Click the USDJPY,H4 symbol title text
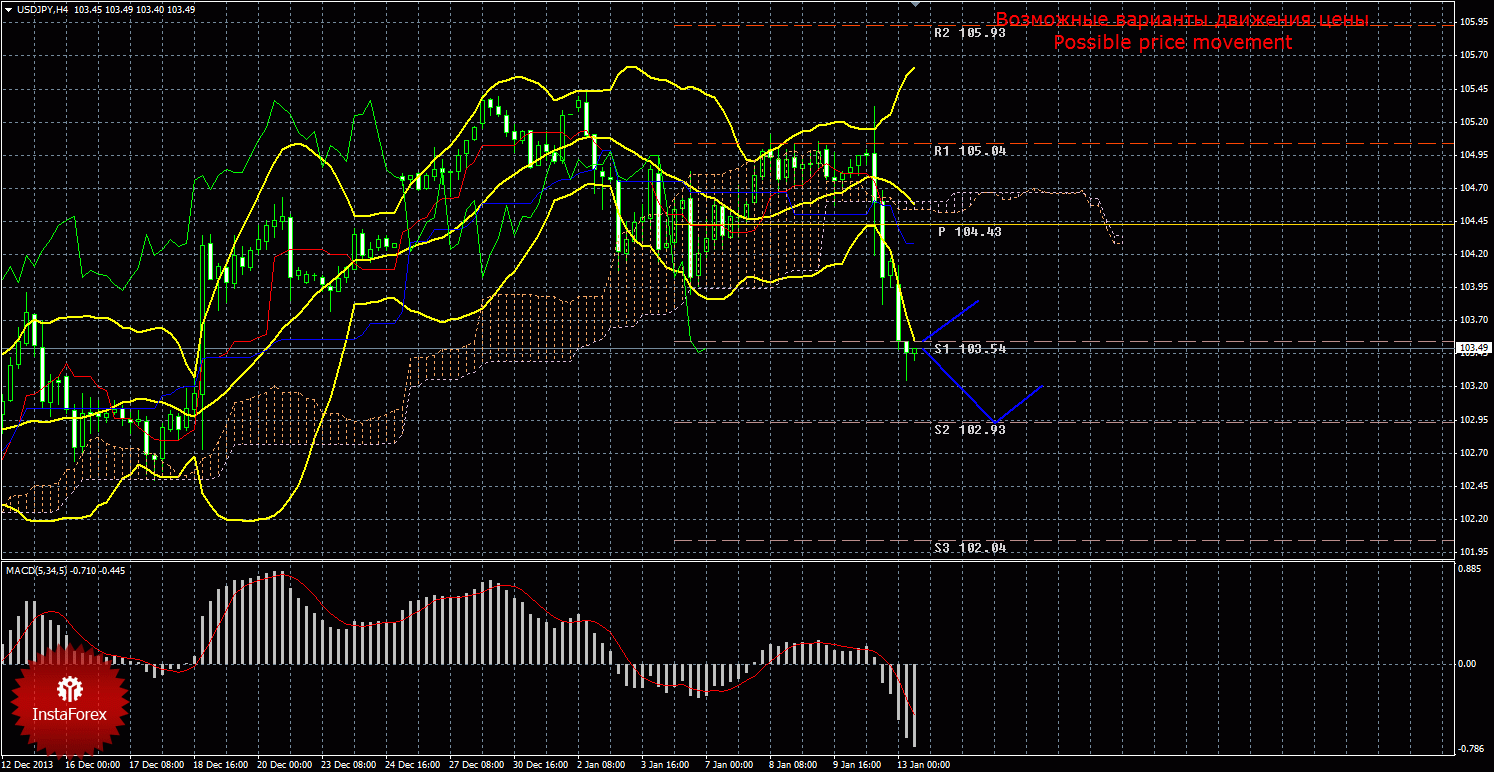Screen dimensions: 1494x772 41,9
